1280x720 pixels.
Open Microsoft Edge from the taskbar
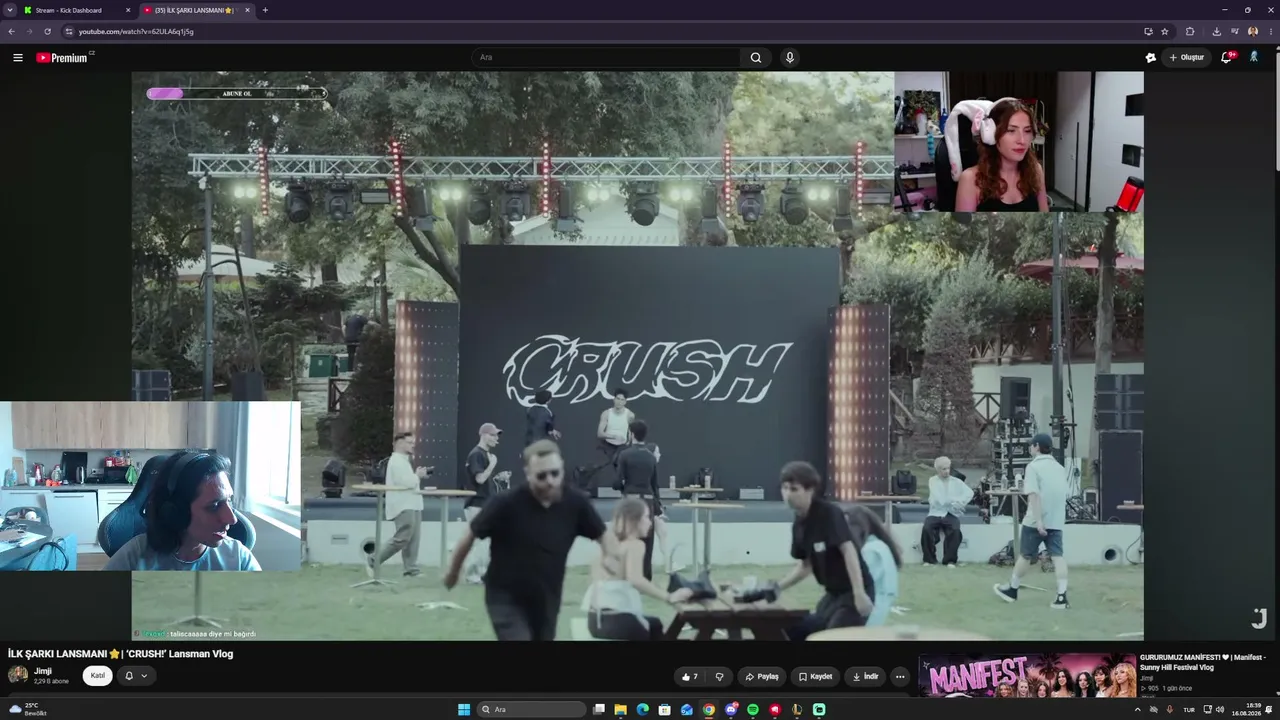[x=642, y=710]
